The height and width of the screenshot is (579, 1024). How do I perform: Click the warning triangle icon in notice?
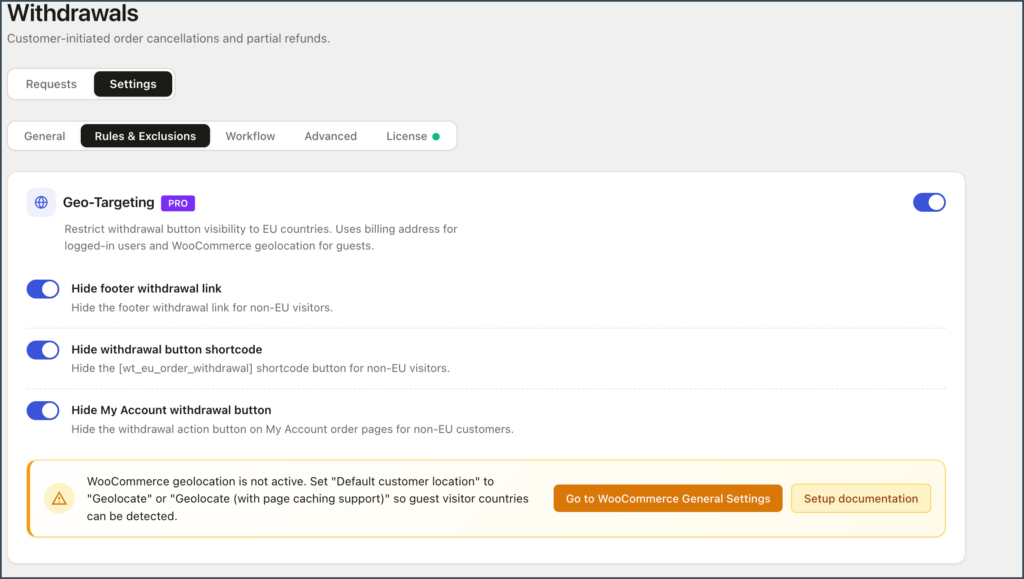coord(59,499)
